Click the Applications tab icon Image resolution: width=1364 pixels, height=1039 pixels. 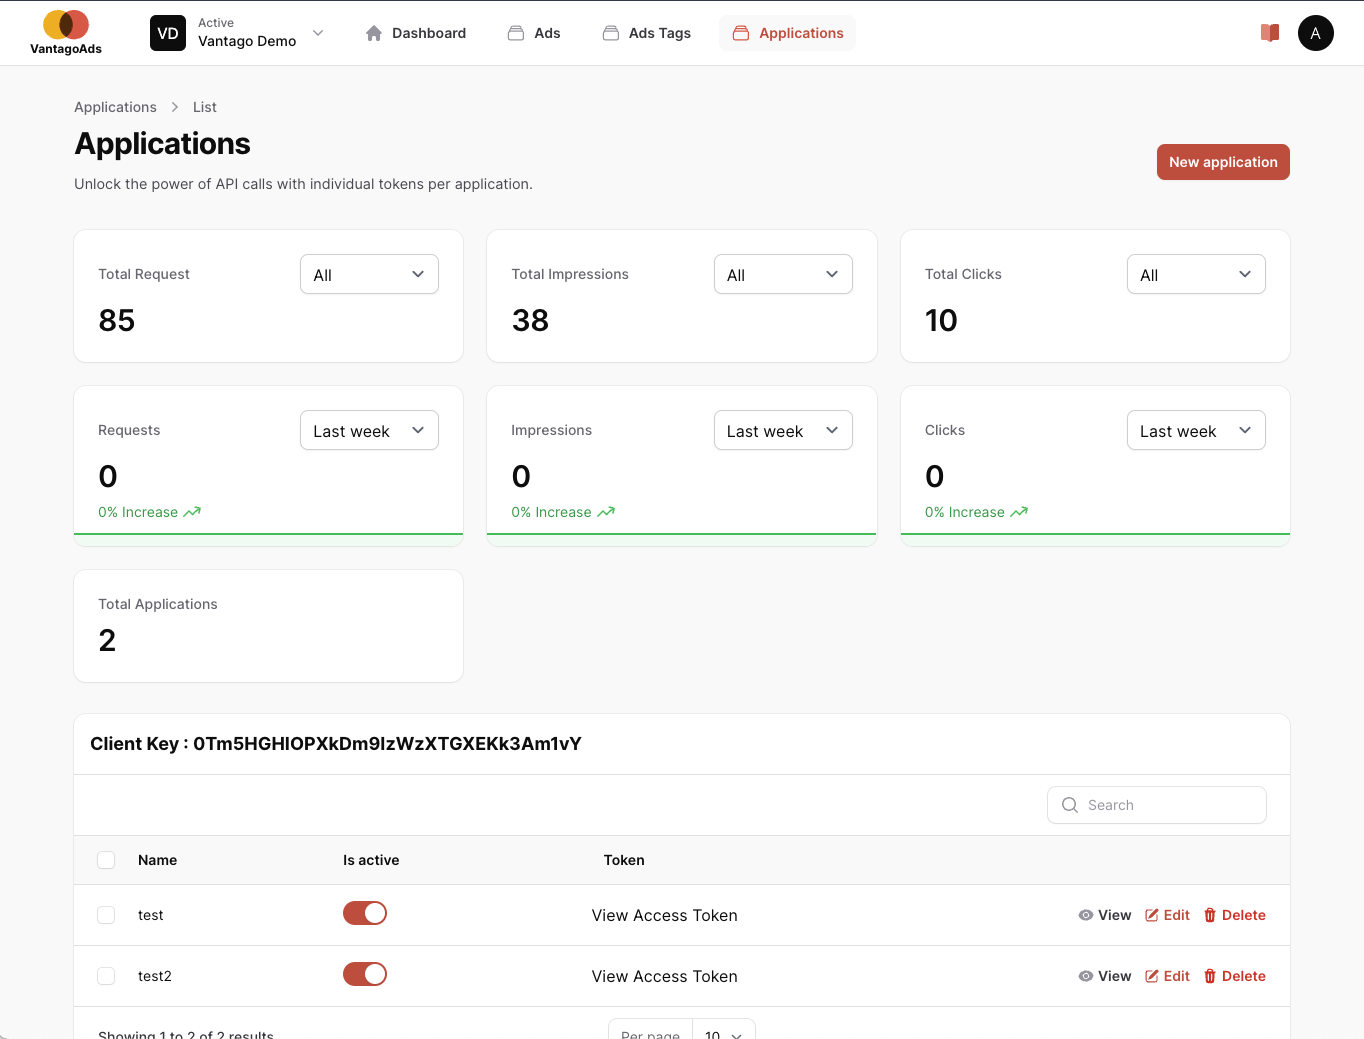[741, 33]
